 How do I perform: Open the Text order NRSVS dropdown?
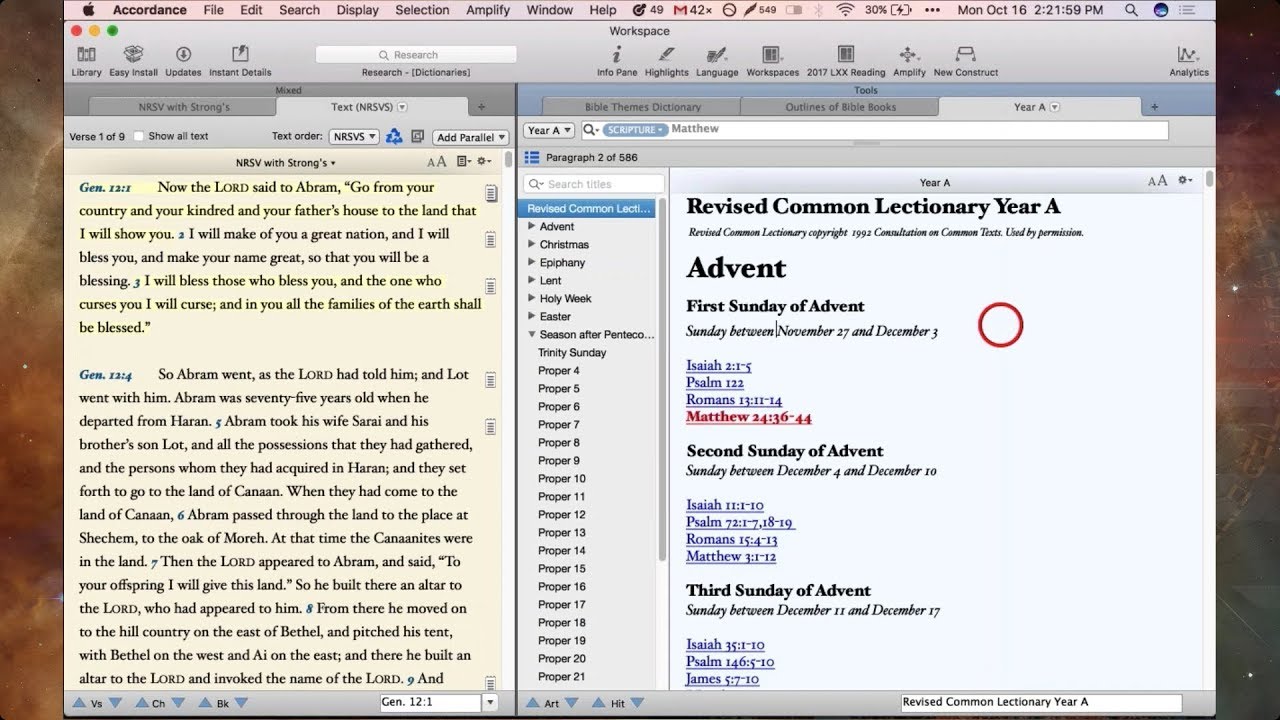pyautogui.click(x=355, y=137)
